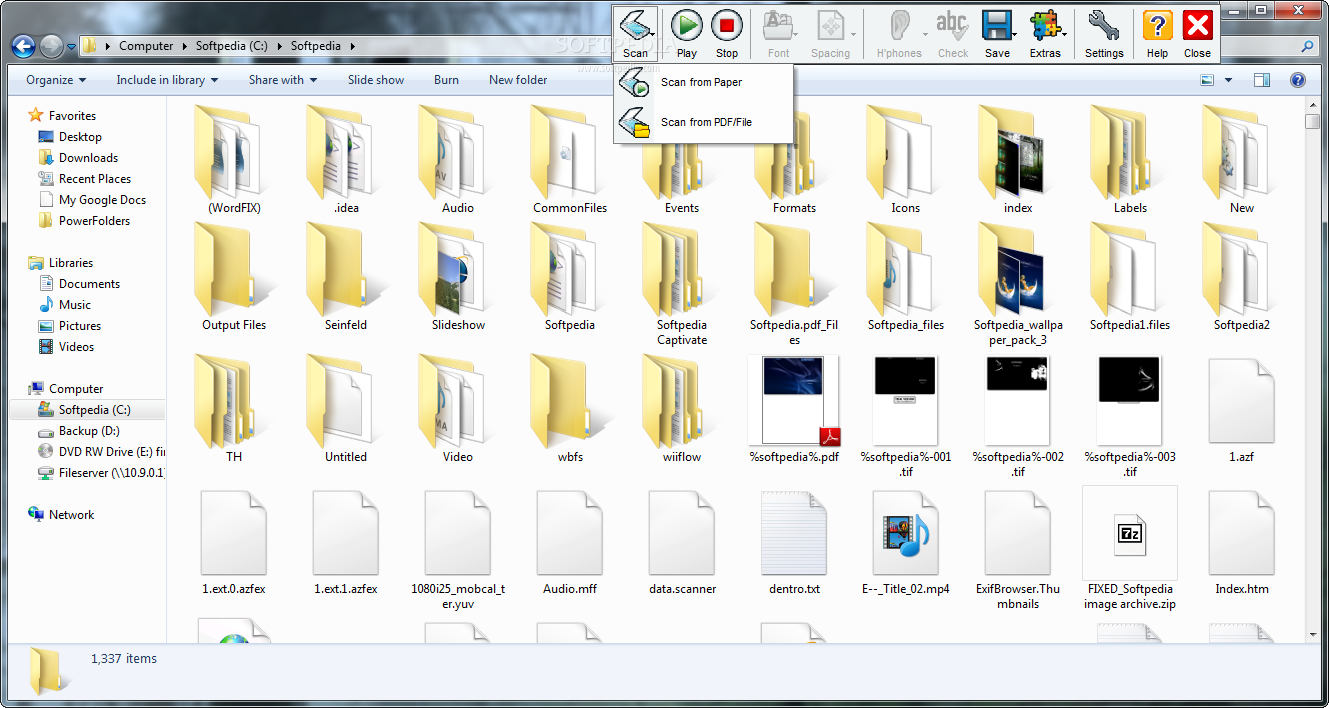This screenshot has height=708, width=1329.
Task: Open the Help question mark icon
Action: click(x=1157, y=33)
